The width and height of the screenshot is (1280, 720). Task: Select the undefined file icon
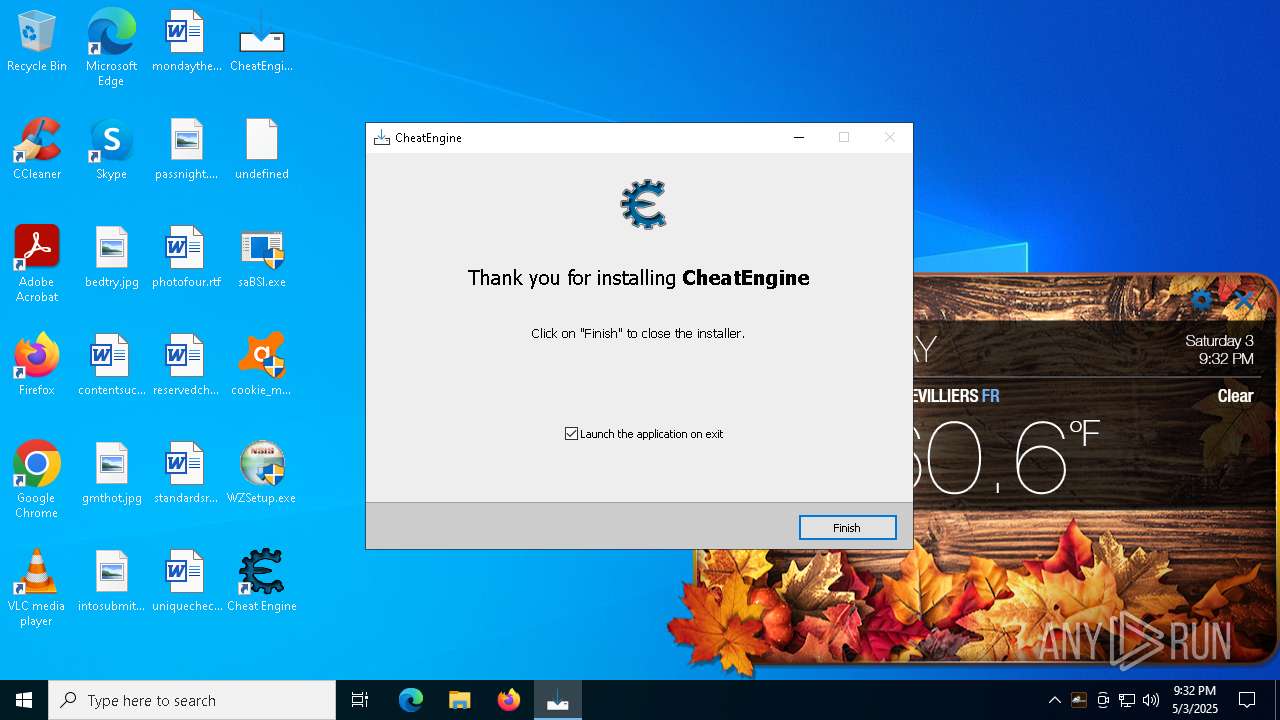[x=261, y=150]
